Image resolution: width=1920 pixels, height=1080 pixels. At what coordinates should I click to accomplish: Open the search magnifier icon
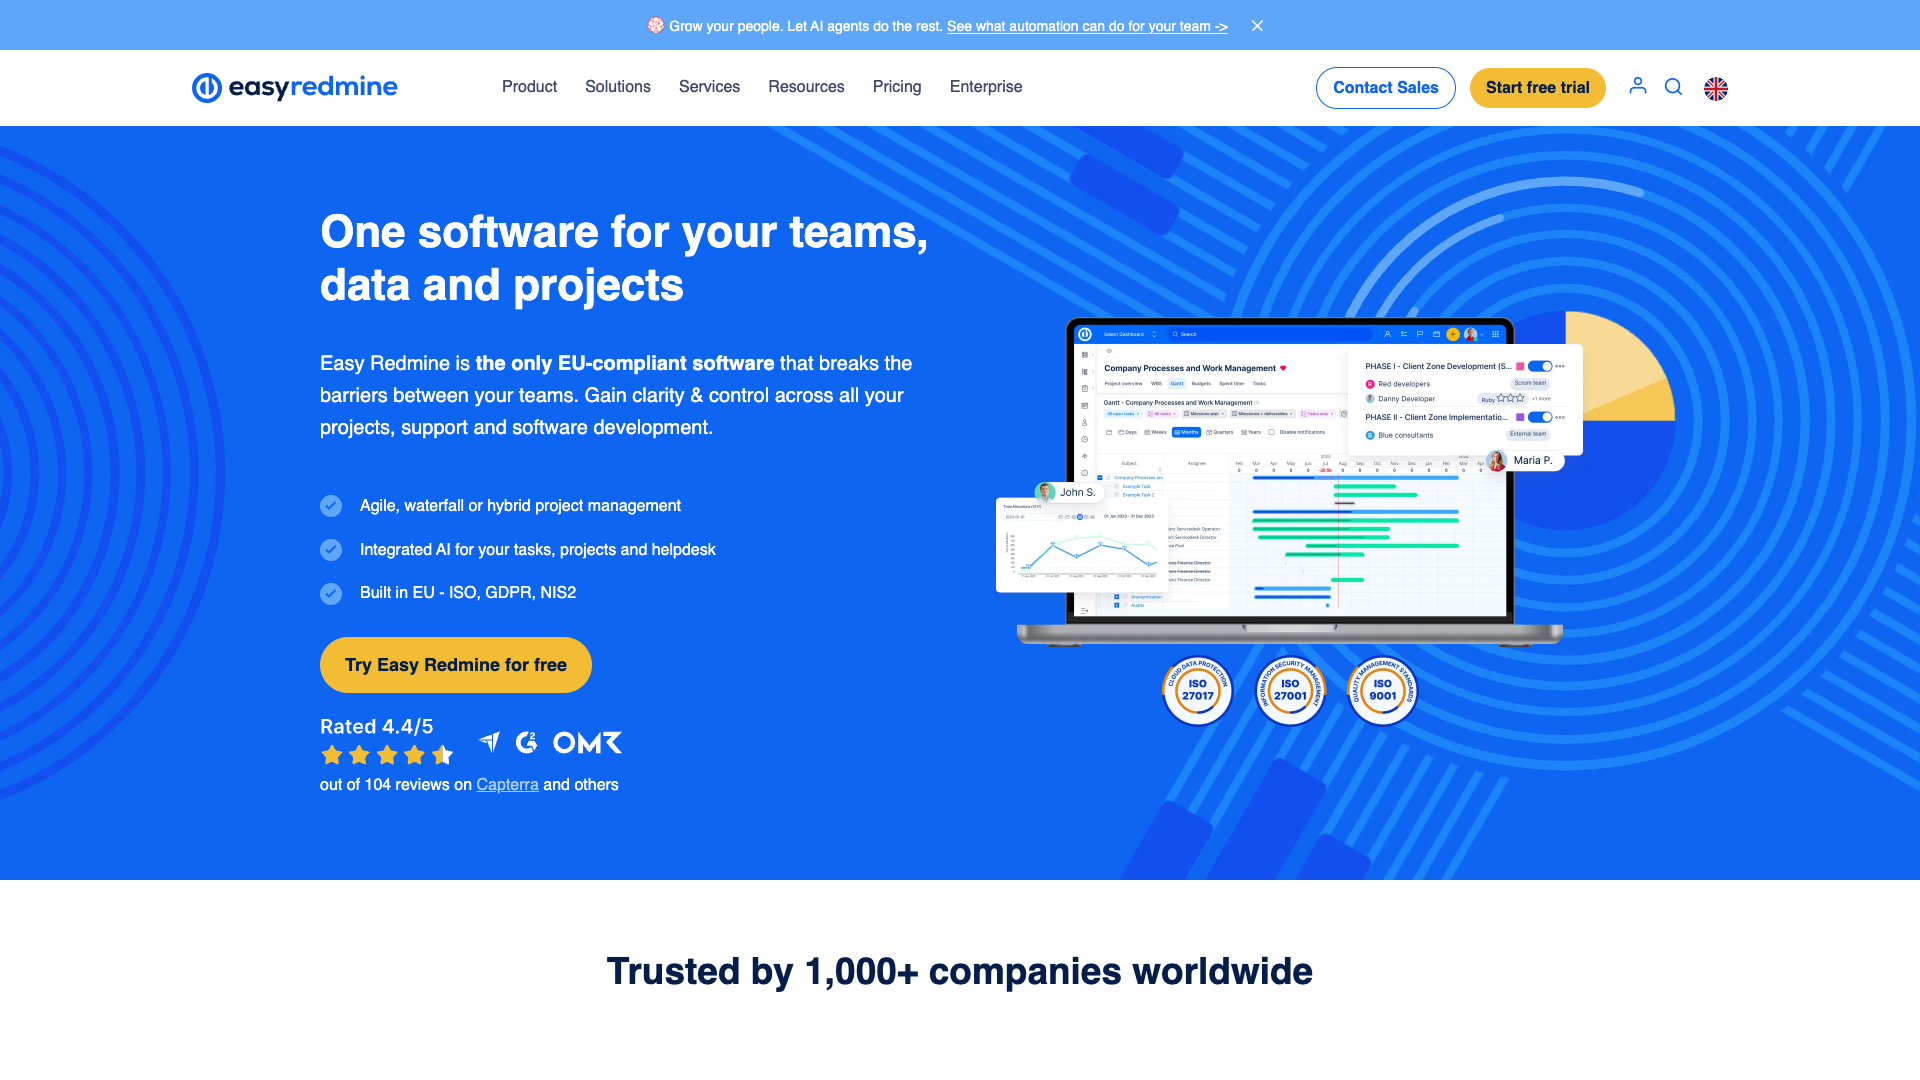pyautogui.click(x=1673, y=87)
